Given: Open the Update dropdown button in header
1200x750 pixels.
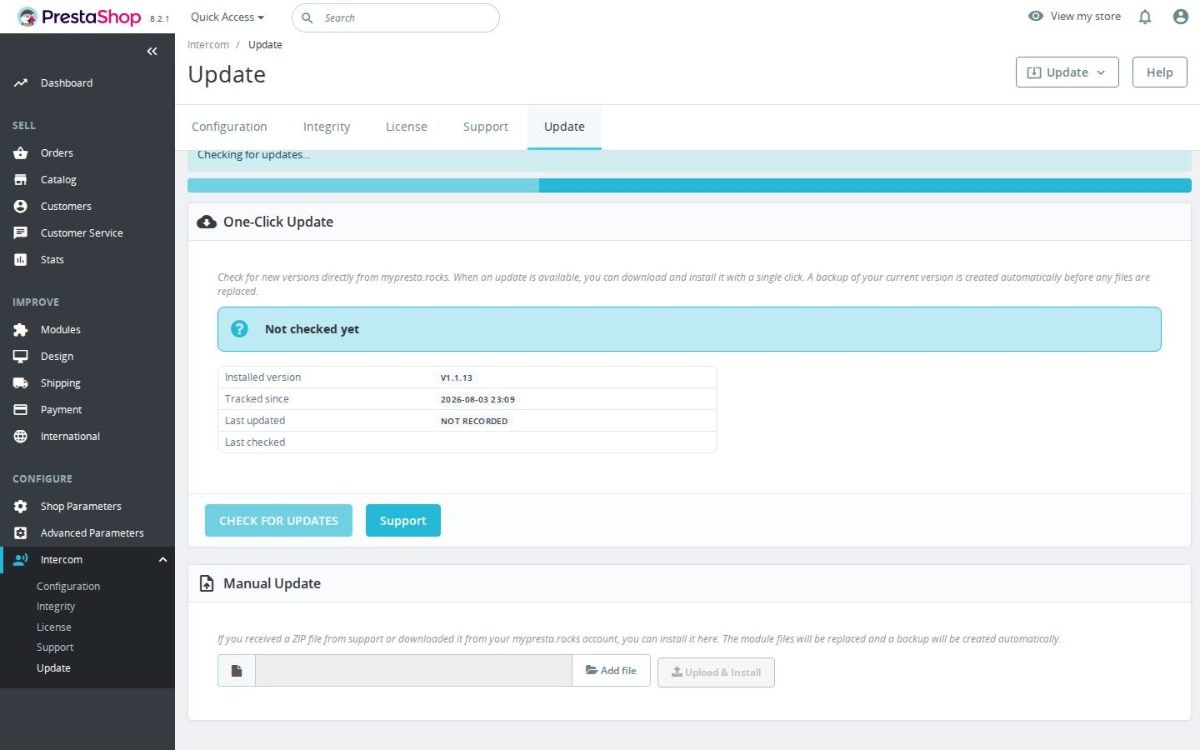Looking at the screenshot, I should pos(1067,72).
